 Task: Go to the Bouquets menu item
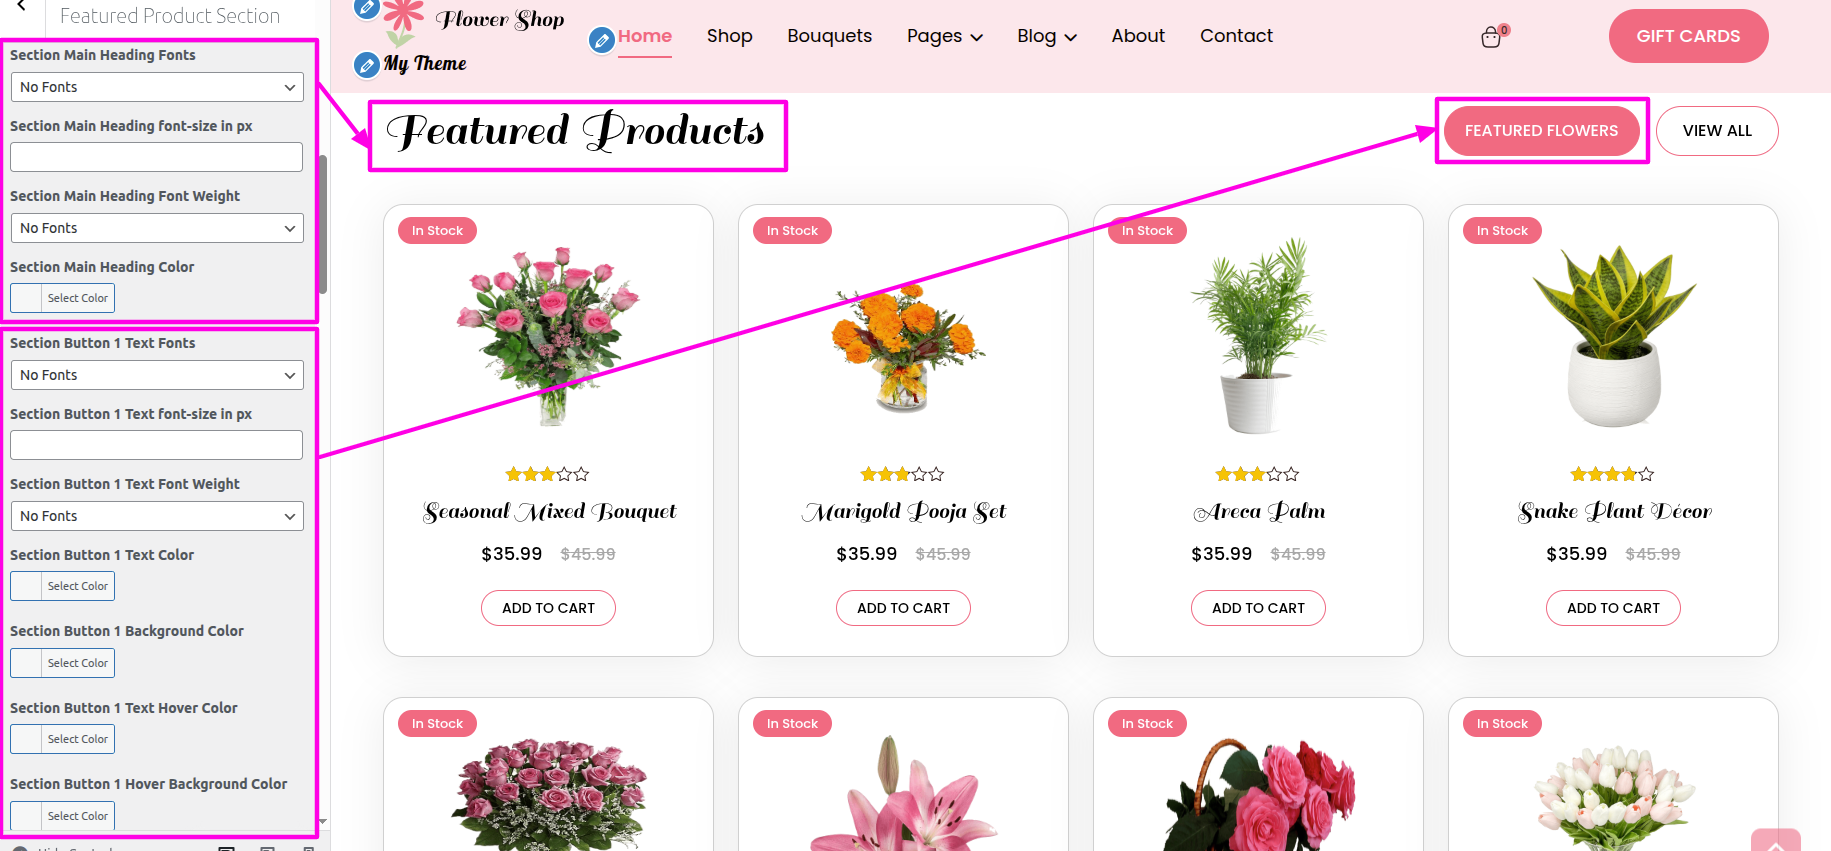point(829,36)
